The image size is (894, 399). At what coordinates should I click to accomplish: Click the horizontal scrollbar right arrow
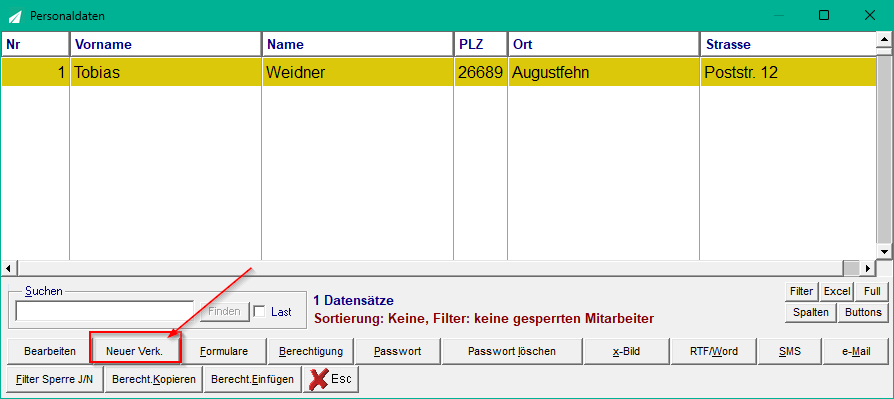coord(868,267)
